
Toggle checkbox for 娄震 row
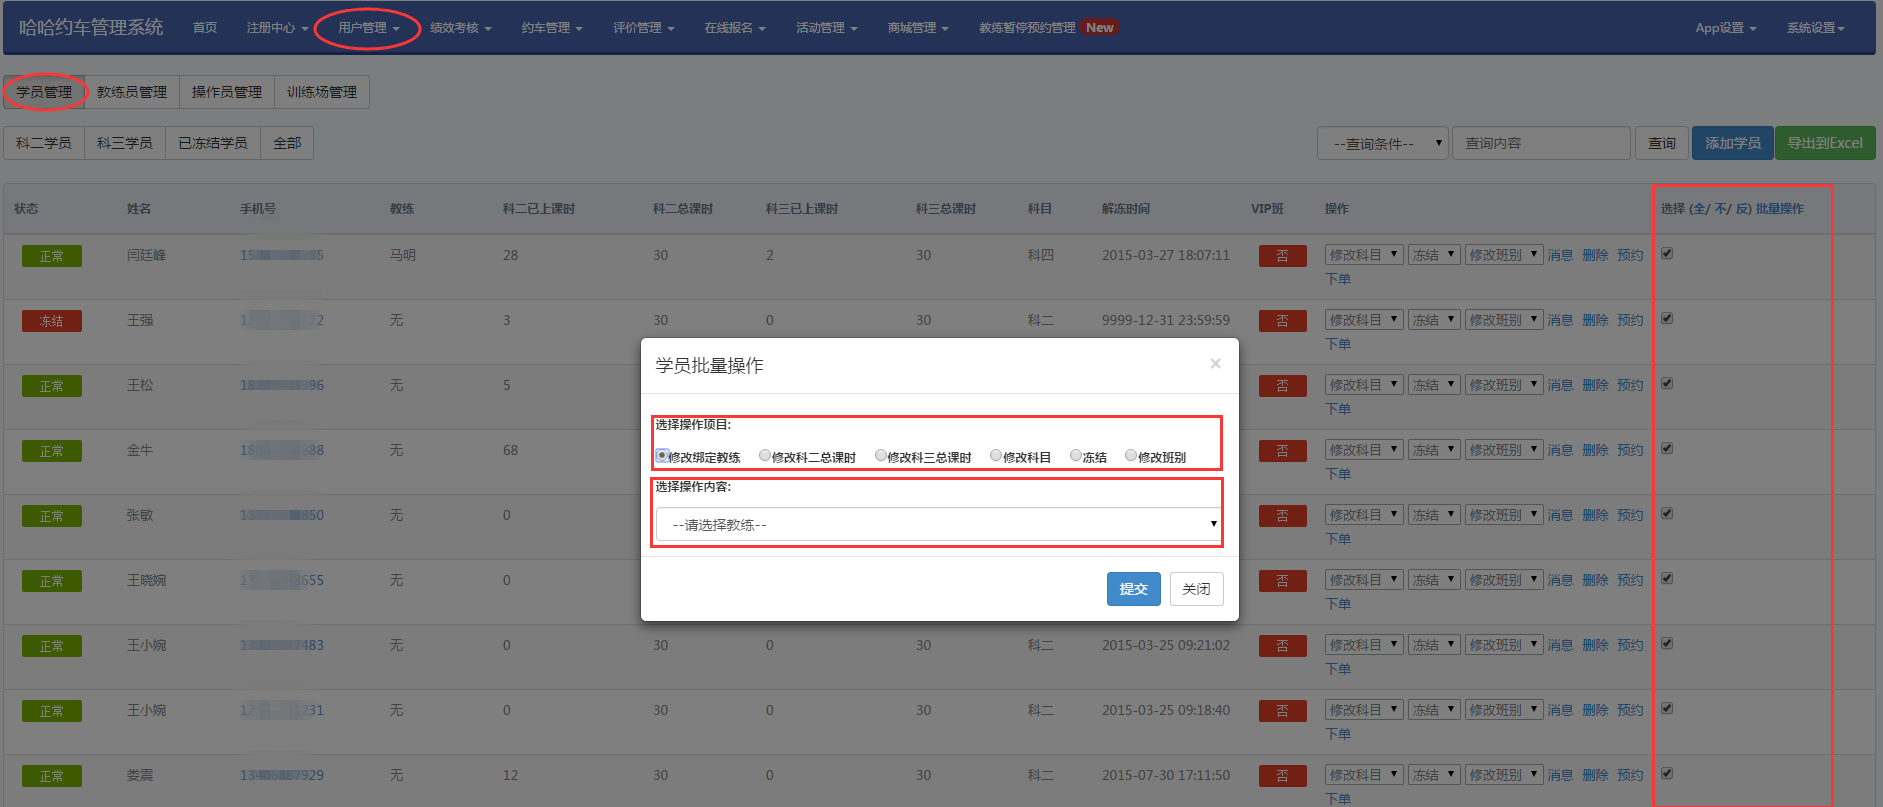pyautogui.click(x=1667, y=774)
